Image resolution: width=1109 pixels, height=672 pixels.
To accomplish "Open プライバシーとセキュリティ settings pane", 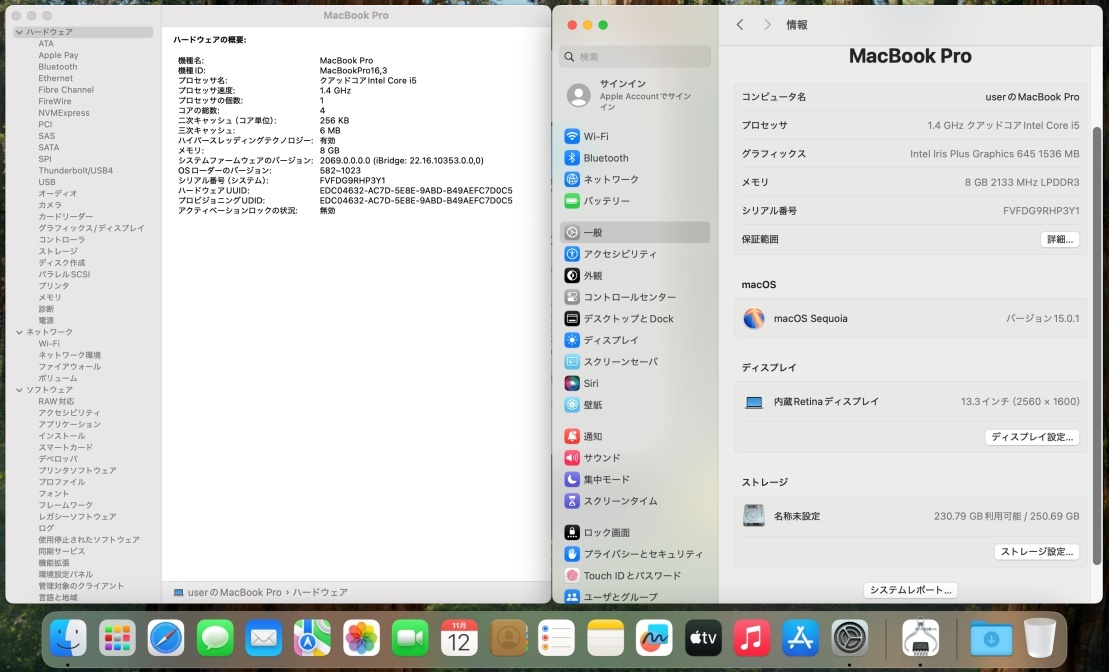I will pyautogui.click(x=634, y=554).
